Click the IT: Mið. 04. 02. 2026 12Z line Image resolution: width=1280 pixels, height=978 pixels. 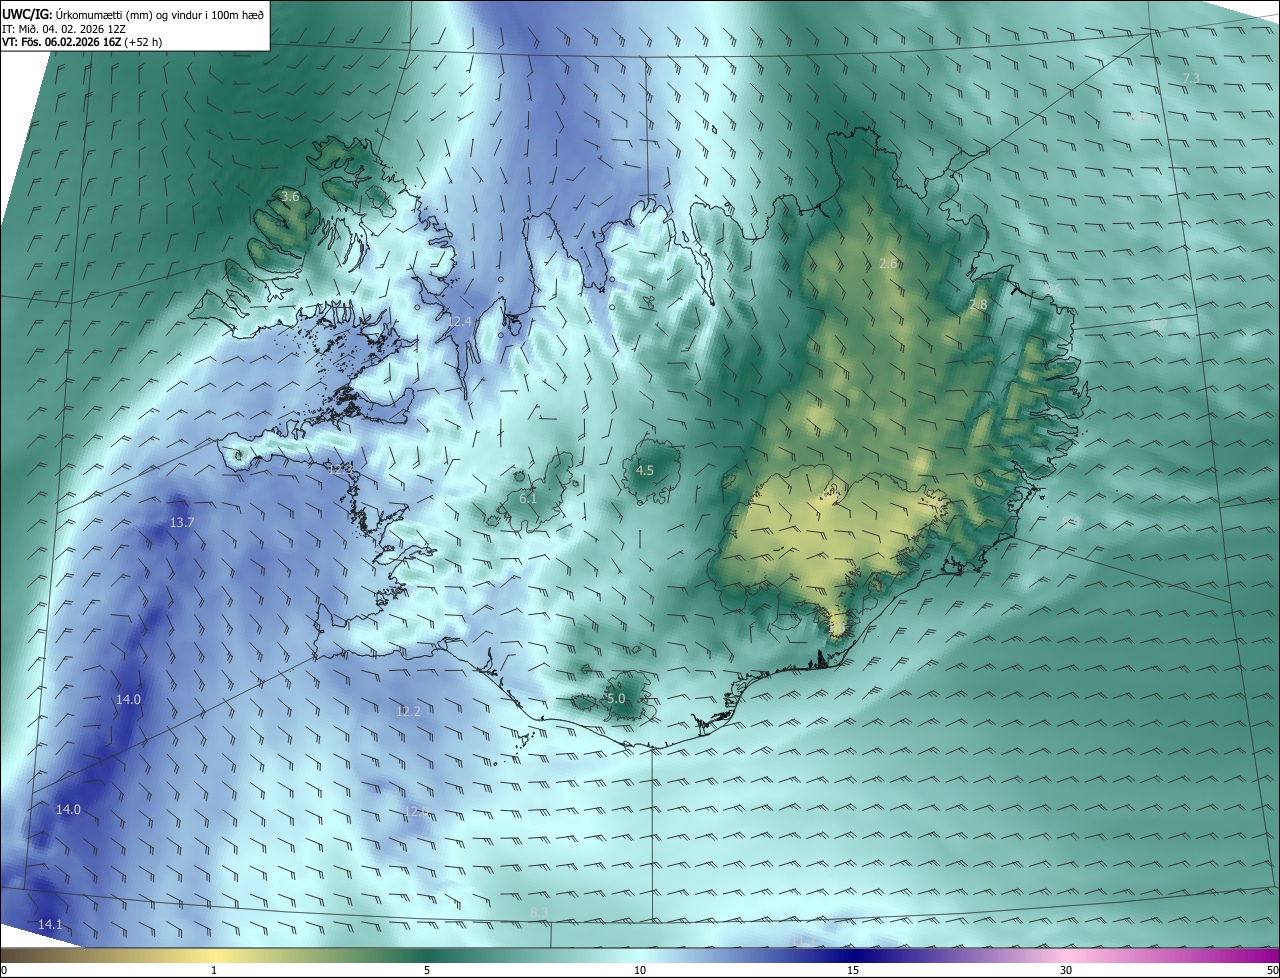pos(64,28)
